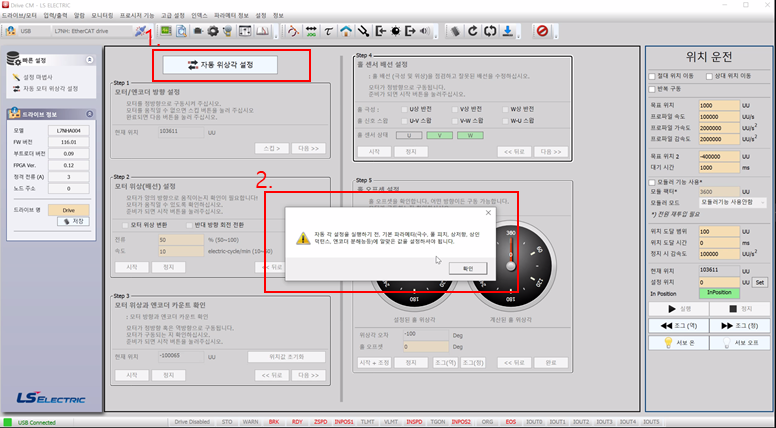Click 위치값 초기화 in Step 3
The height and width of the screenshot is (428, 776).
click(287, 357)
